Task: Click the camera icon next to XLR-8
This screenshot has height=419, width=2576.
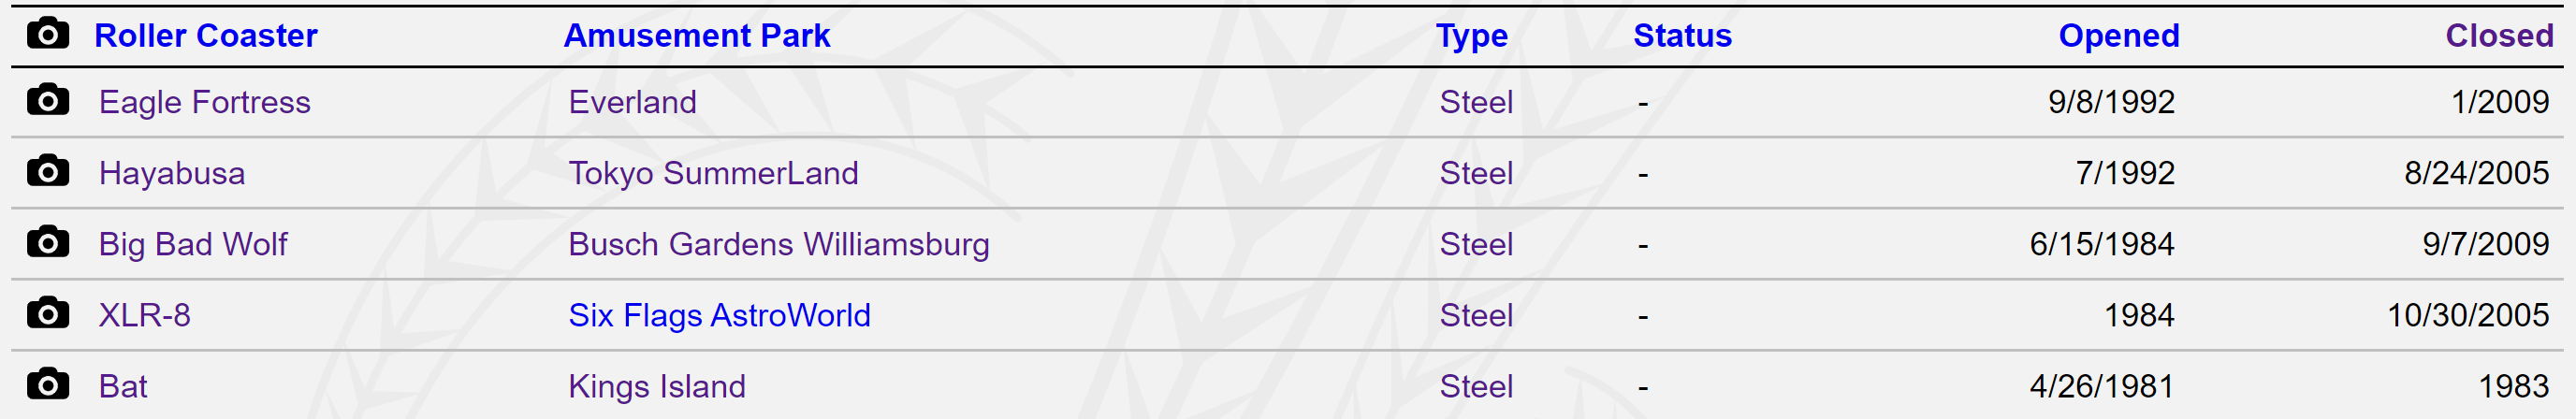Action: [47, 313]
